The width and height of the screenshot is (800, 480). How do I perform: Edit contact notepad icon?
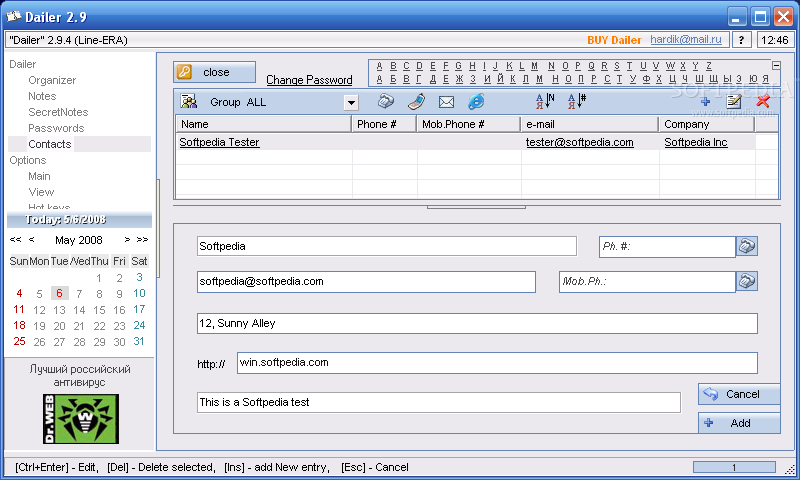pyautogui.click(x=734, y=101)
